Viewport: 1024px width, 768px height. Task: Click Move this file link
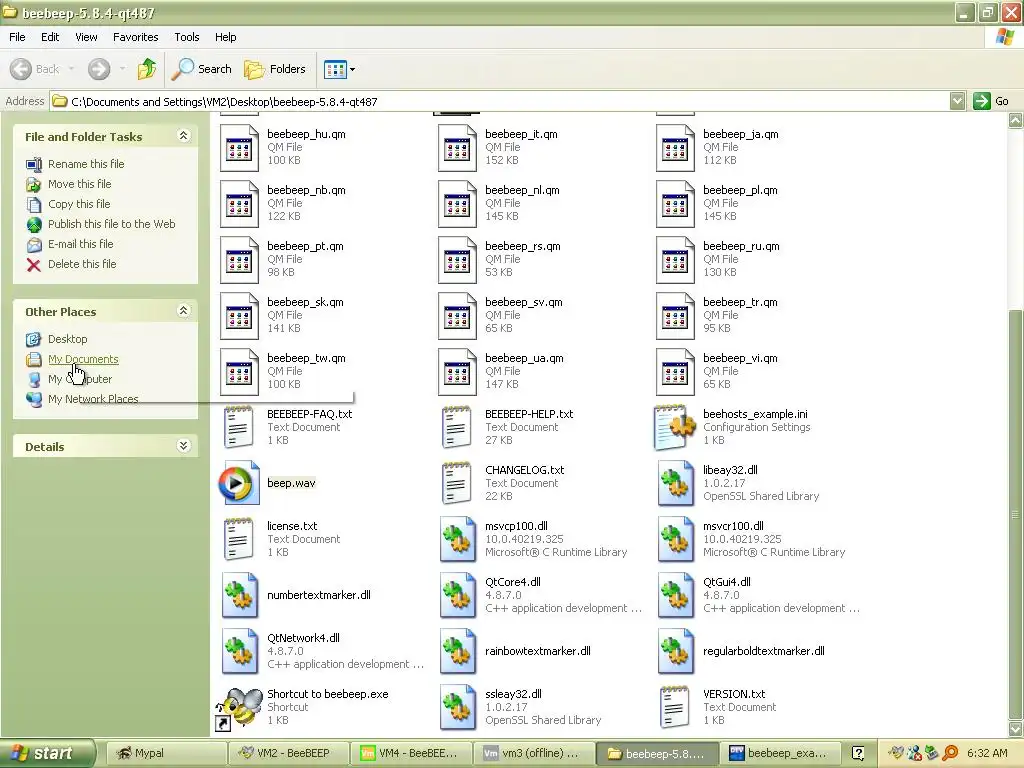click(x=80, y=184)
